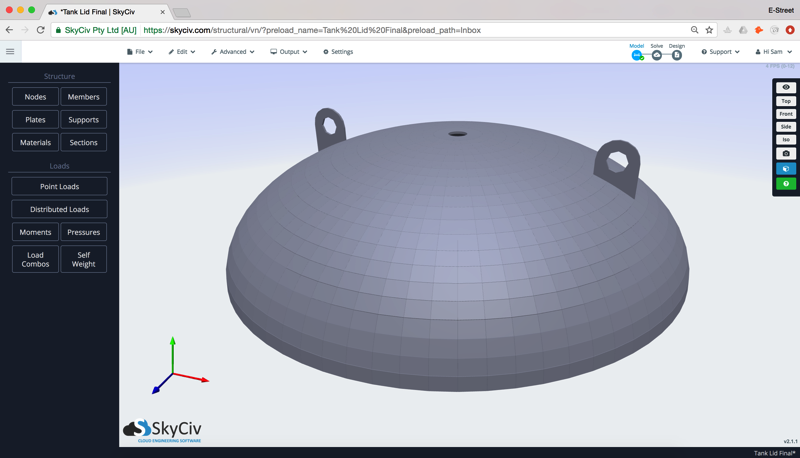Bookmark page with the star icon
The width and height of the screenshot is (800, 458).
(x=709, y=30)
